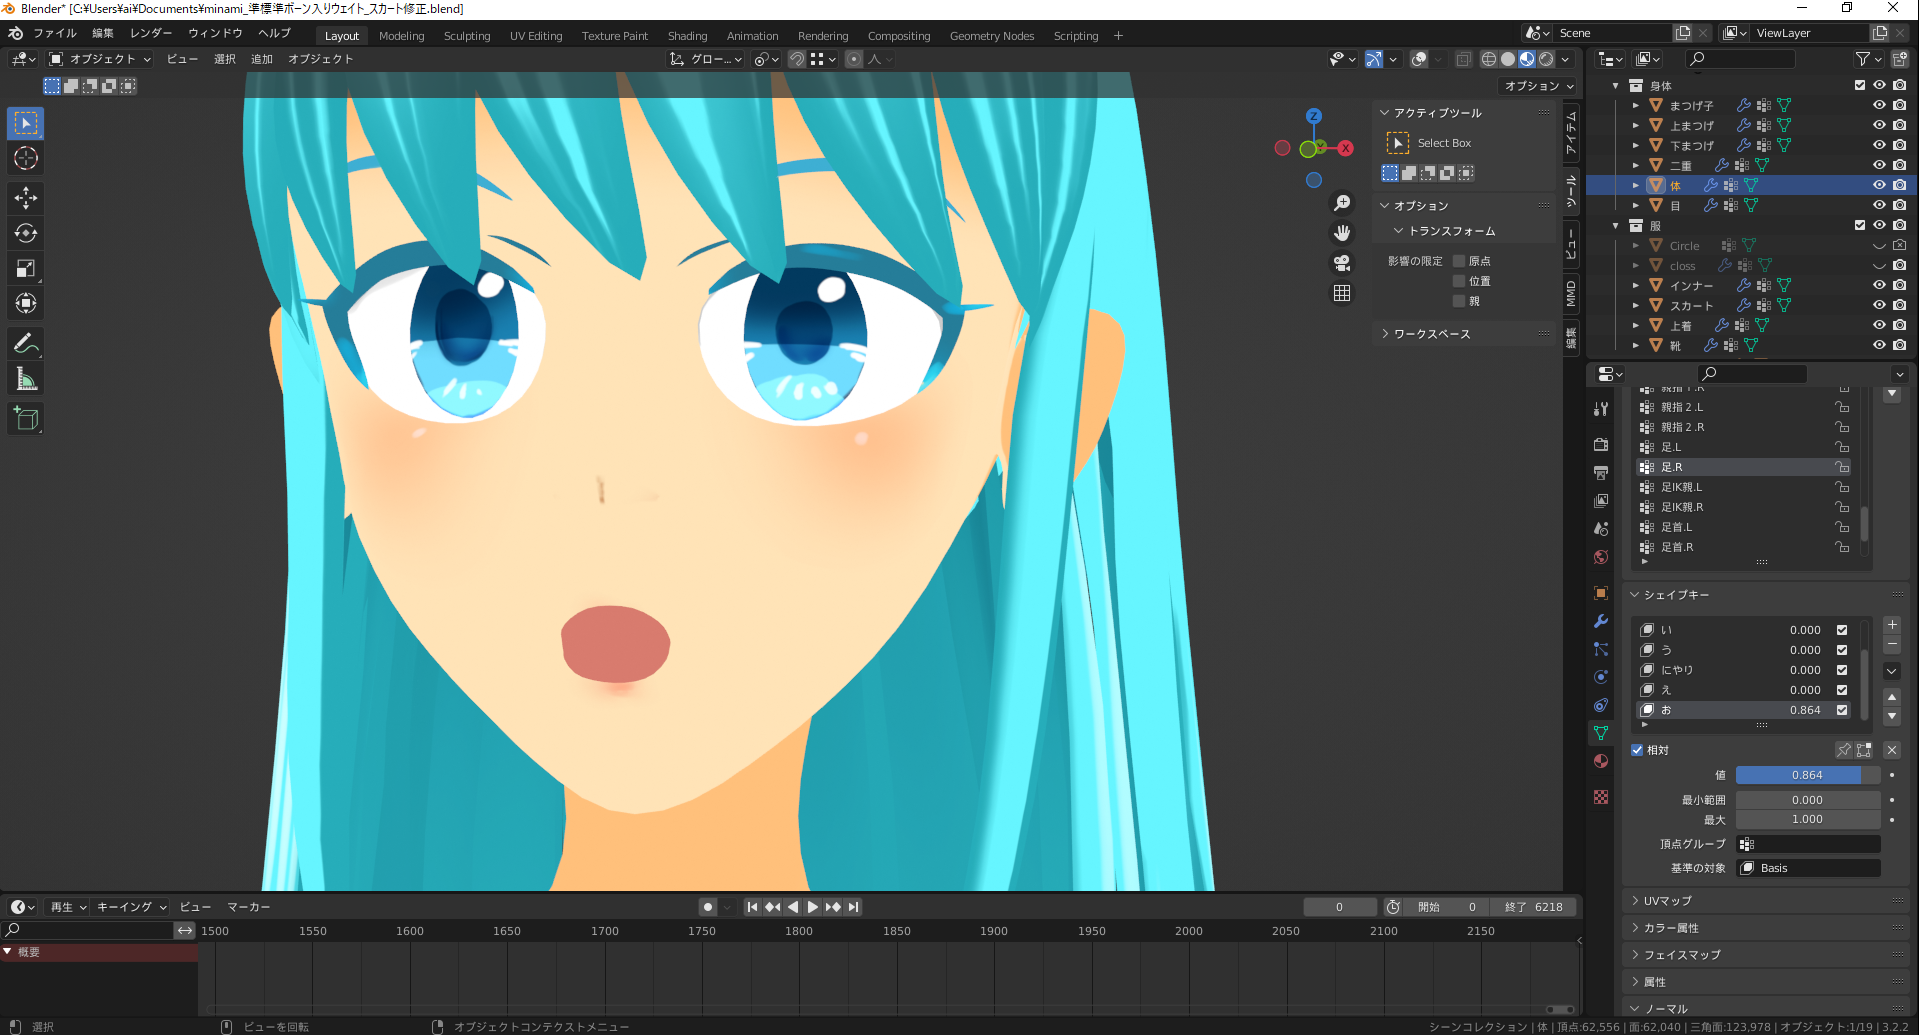Open the World properties tab
Viewport: 1919px width, 1035px height.
point(1601,557)
